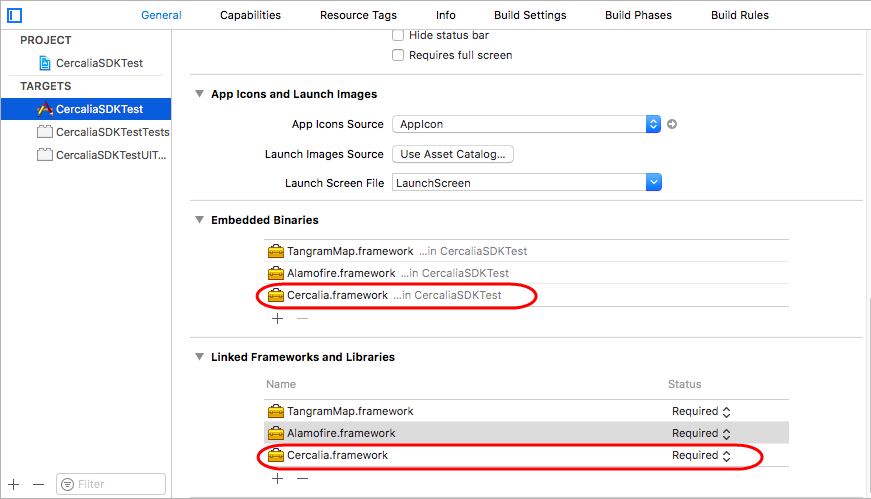Toggle the project navigator sidebar icon
The image size is (871, 499).
coord(14,16)
